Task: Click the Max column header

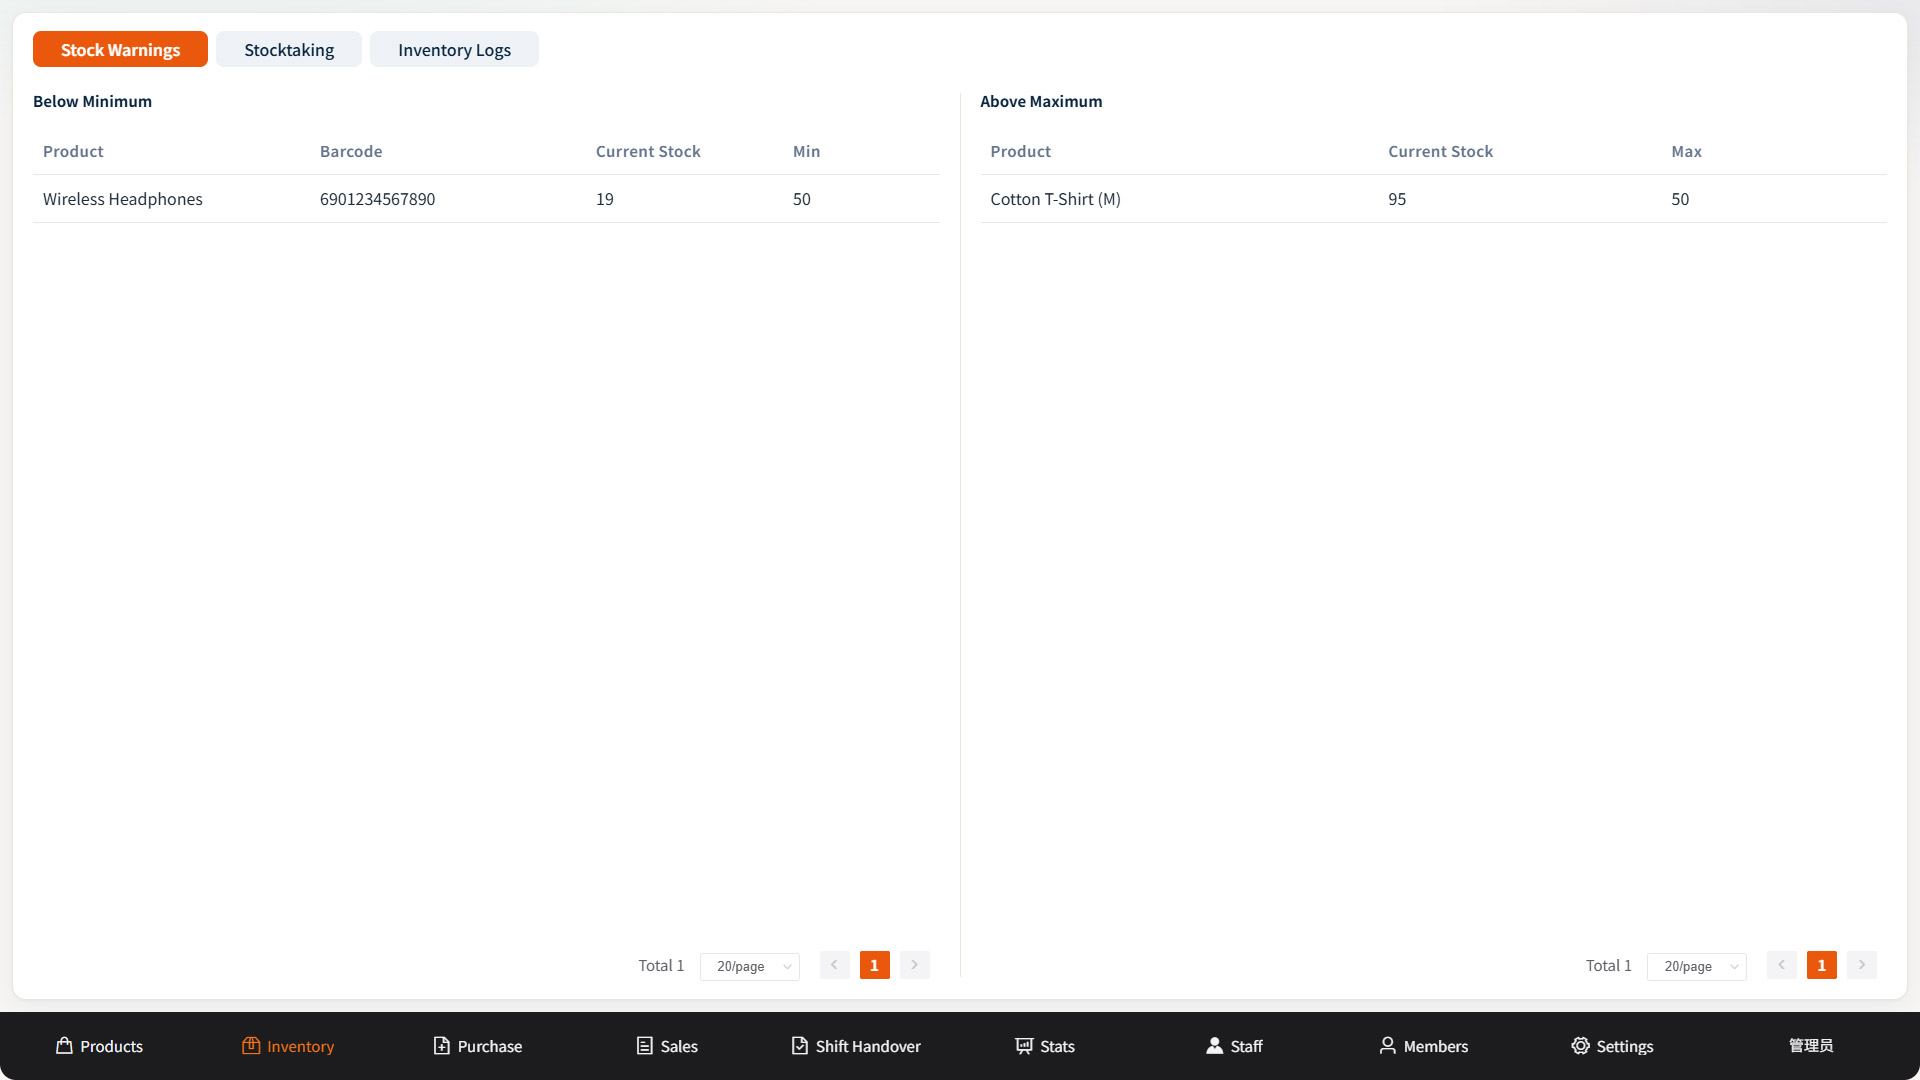Action: coord(1686,151)
